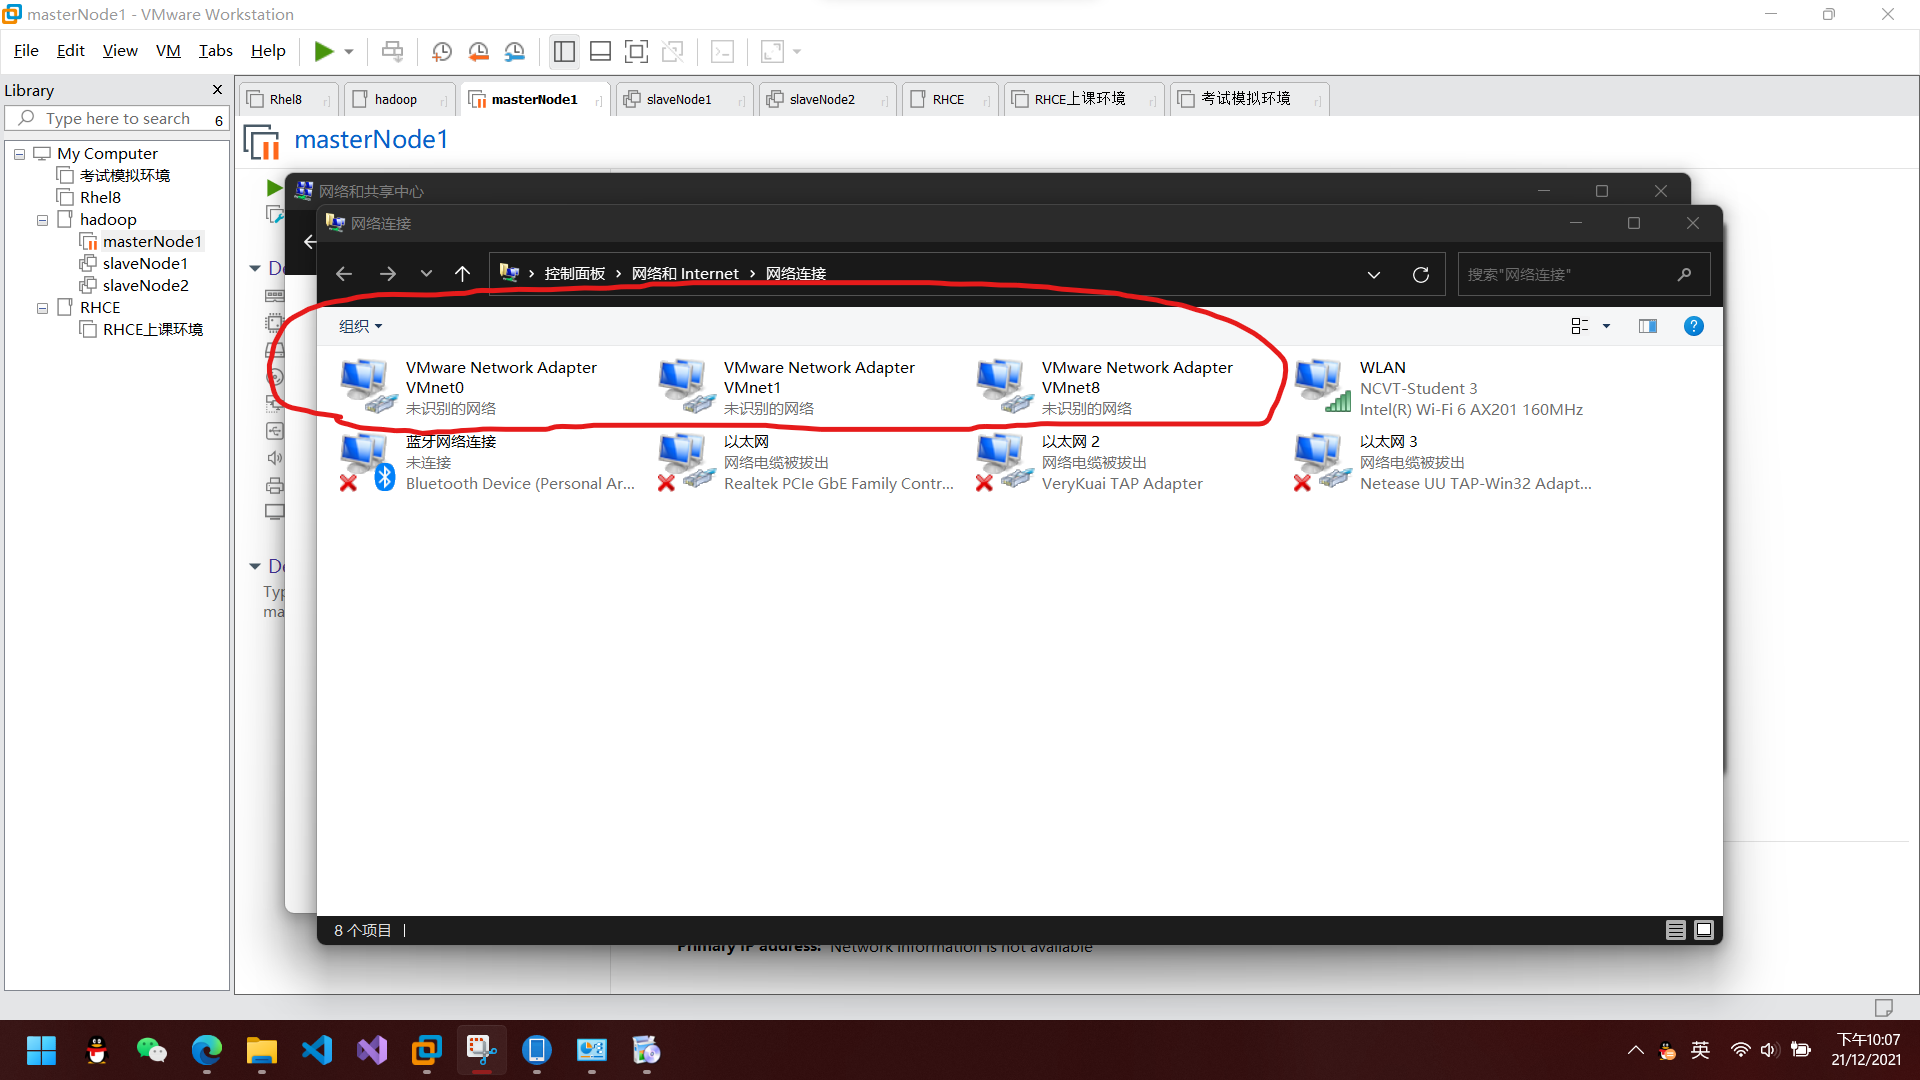Viewport: 1920px width, 1080px height.
Task: Toggle the preview pane in explorer
Action: tap(1647, 326)
